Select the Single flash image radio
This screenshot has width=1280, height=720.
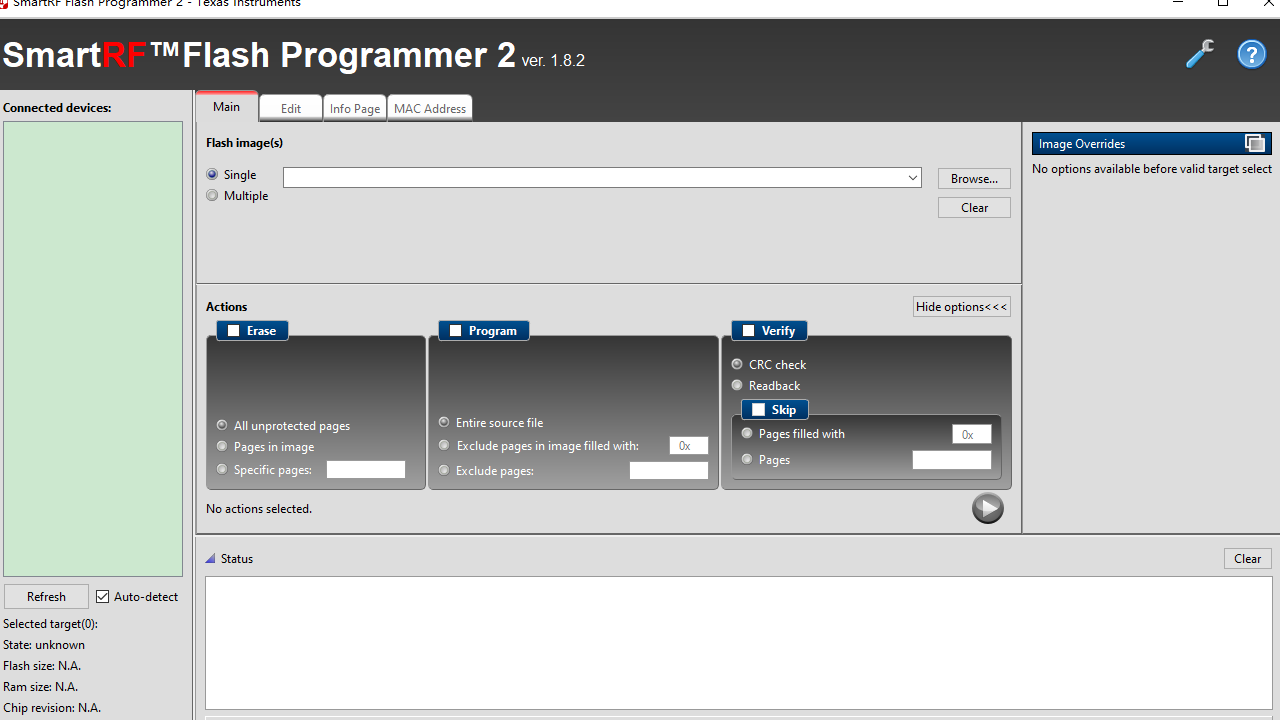[x=212, y=174]
